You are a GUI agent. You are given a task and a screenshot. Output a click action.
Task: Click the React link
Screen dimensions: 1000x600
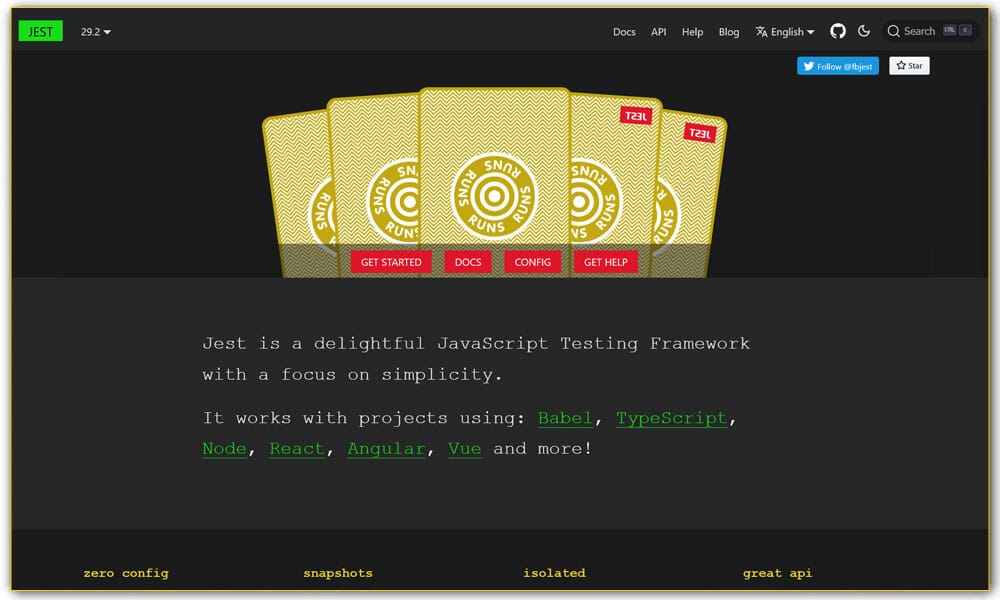(296, 448)
